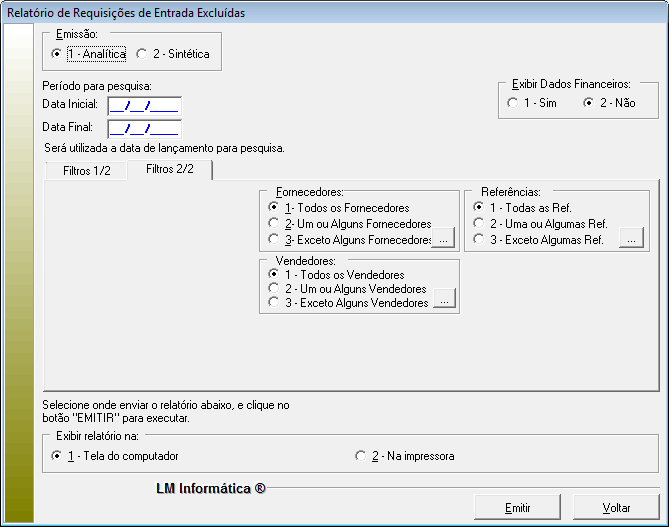The image size is (669, 527).
Task: Select 2 - Uma ou Algumas Ref.
Action: tap(480, 224)
